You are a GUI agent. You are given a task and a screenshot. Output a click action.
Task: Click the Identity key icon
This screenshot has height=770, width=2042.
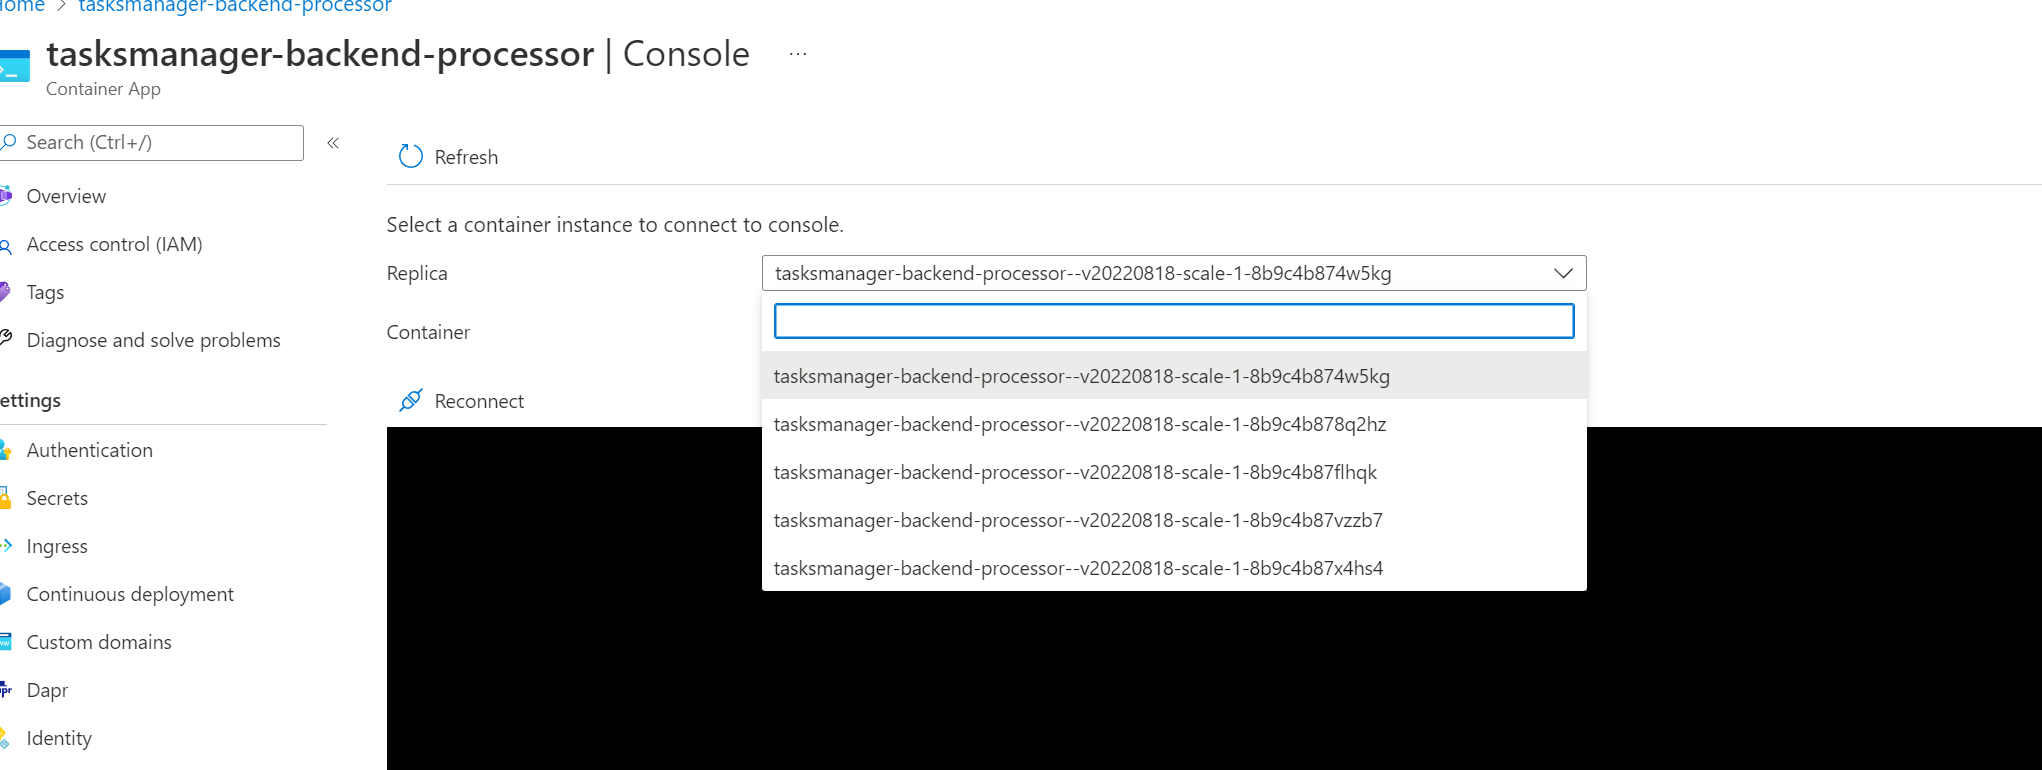[6, 738]
